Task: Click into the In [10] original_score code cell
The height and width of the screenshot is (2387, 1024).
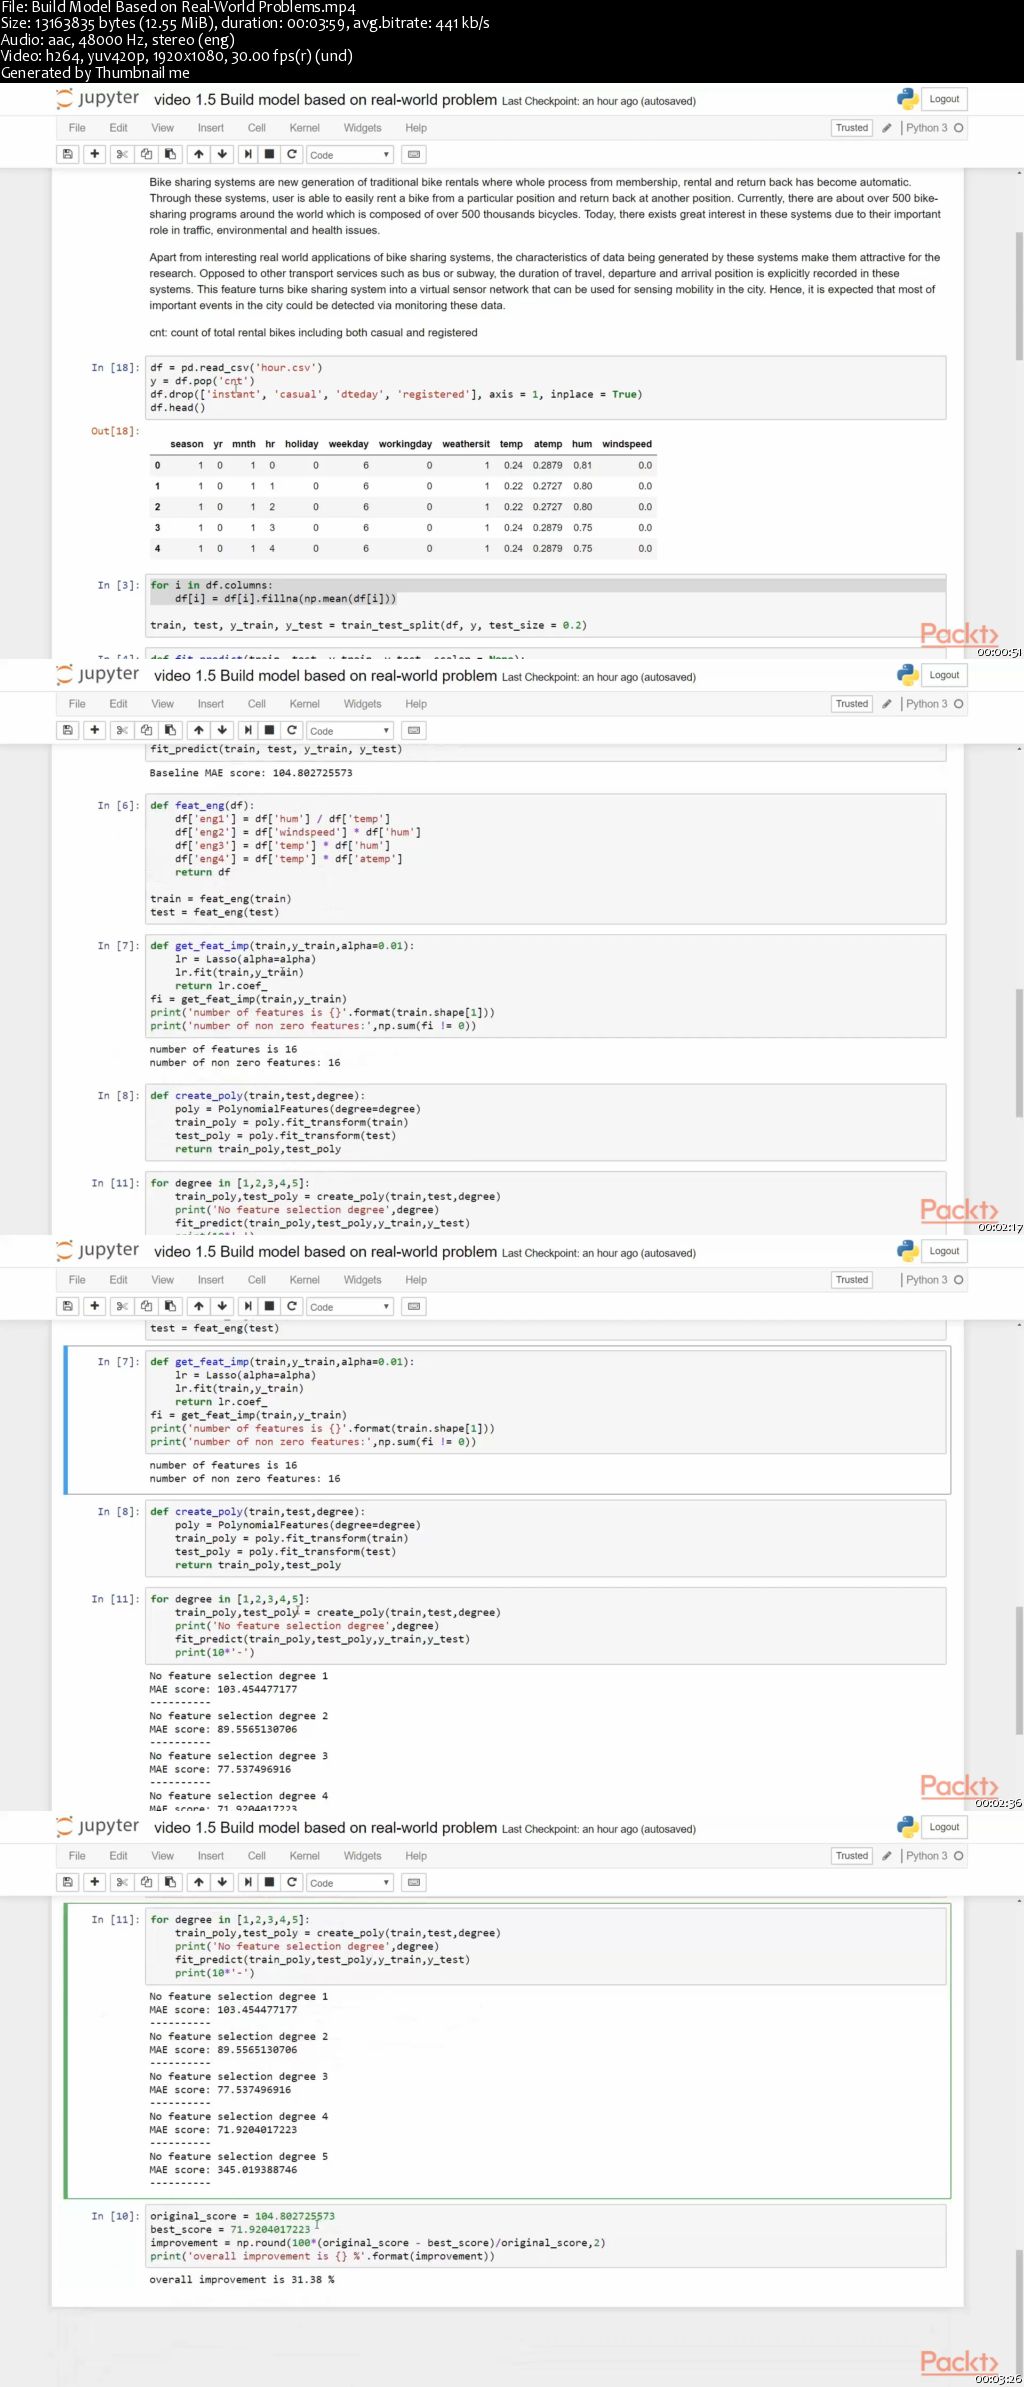Action: click(x=546, y=2235)
